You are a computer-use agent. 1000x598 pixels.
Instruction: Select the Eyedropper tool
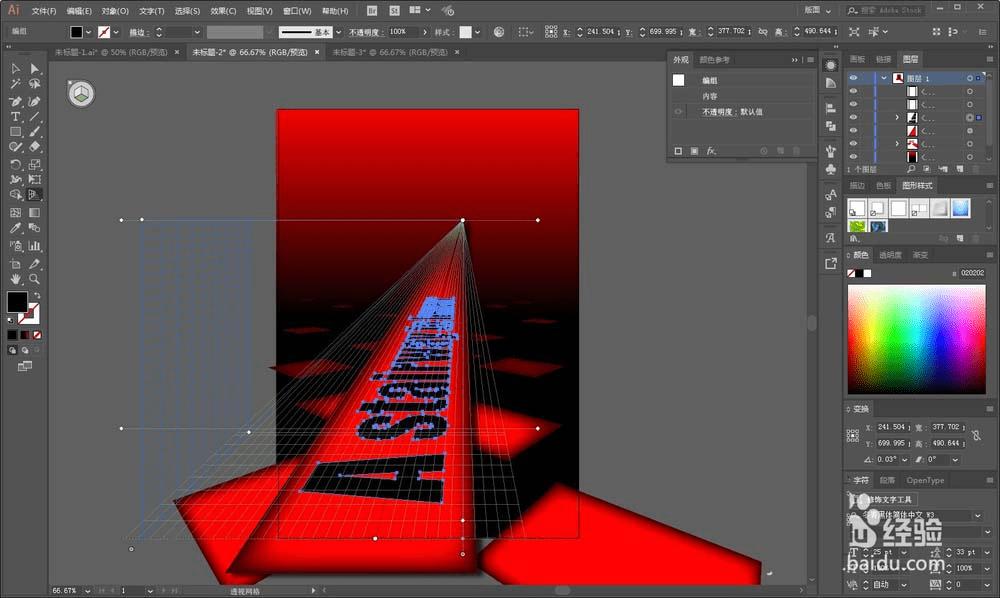click(15, 228)
